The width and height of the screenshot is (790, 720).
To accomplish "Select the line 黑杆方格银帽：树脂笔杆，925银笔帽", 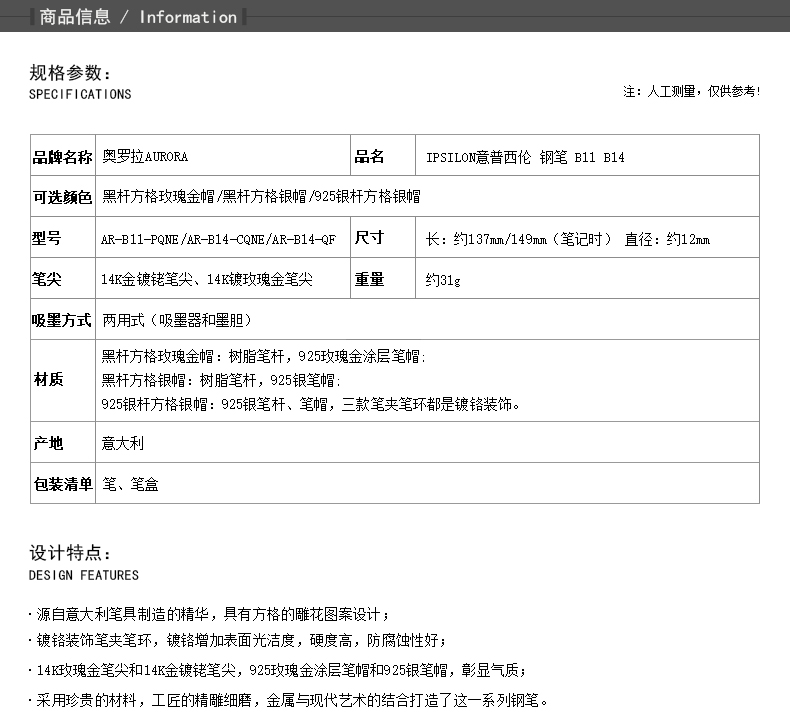I will (x=221, y=380).
